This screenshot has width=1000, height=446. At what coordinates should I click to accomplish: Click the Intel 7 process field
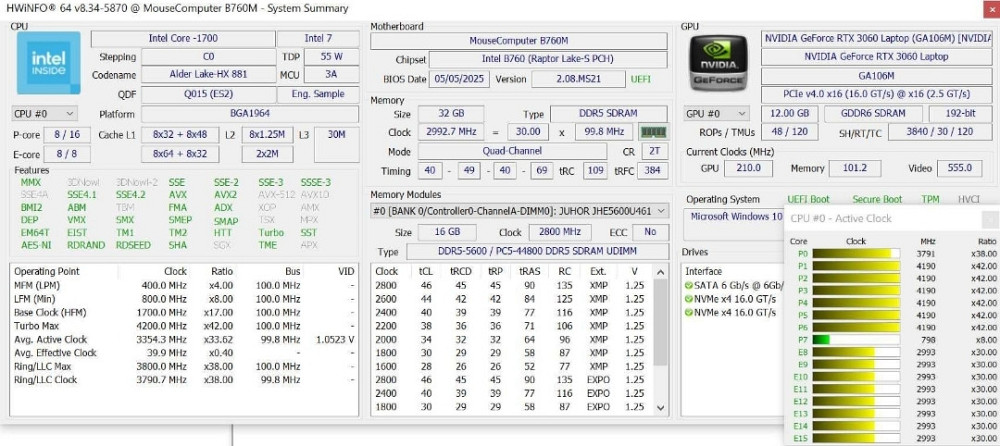(318, 38)
